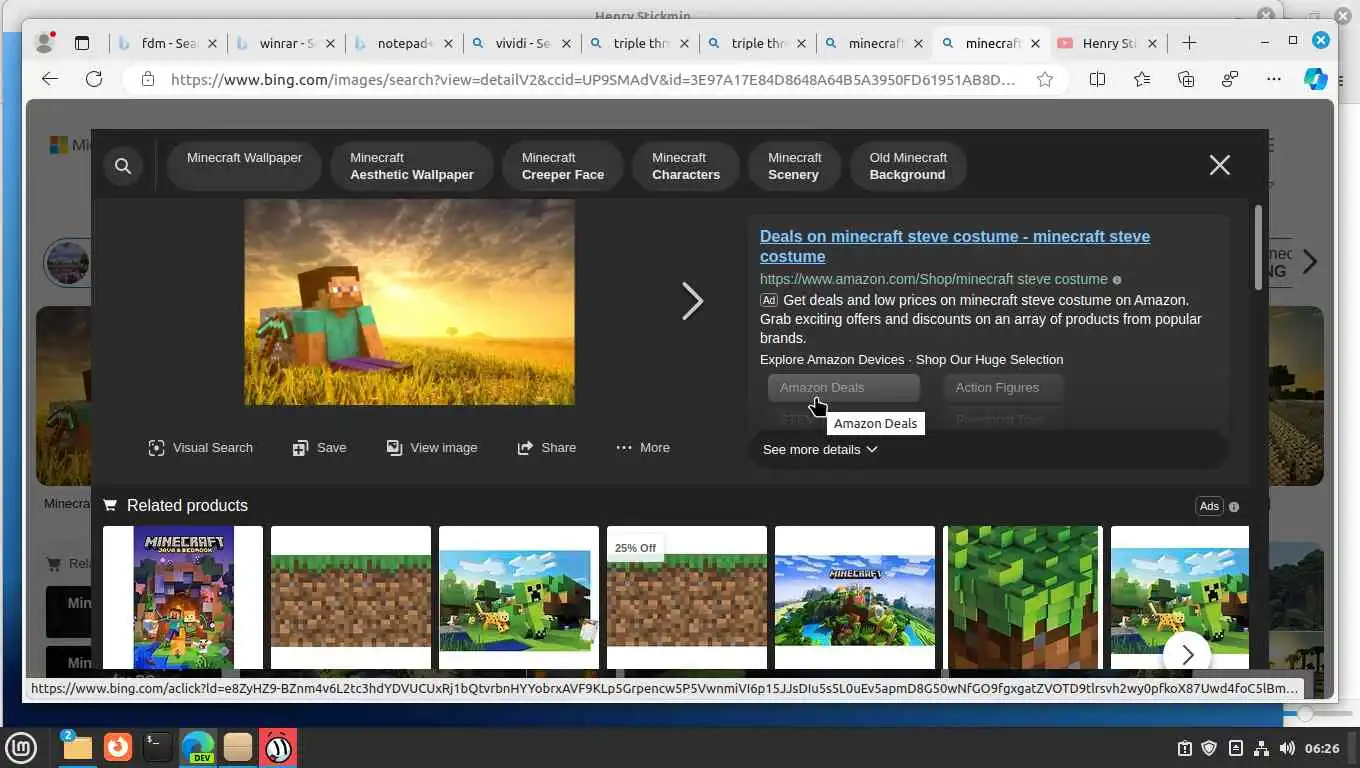Share this image
The width and height of the screenshot is (1360, 768).
click(547, 448)
